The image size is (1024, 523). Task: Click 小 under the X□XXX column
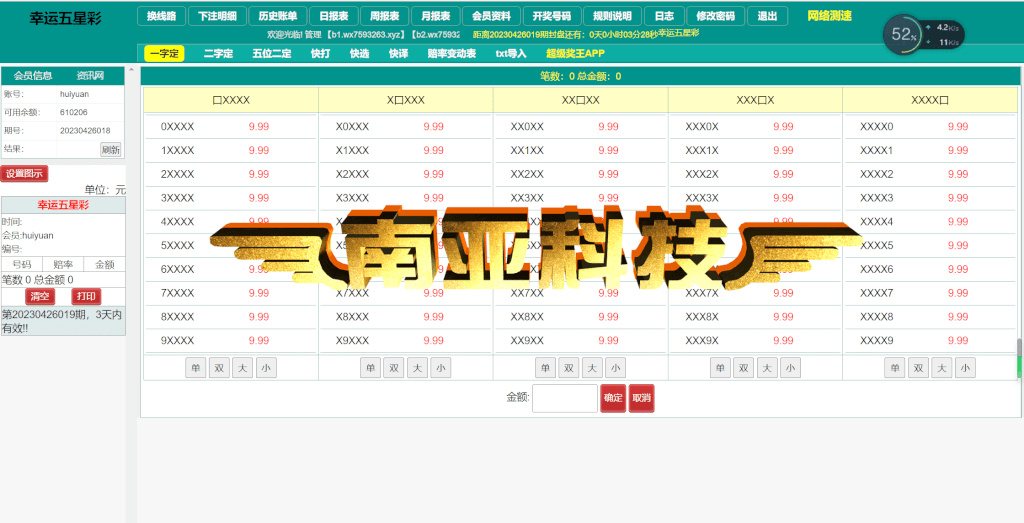point(441,368)
